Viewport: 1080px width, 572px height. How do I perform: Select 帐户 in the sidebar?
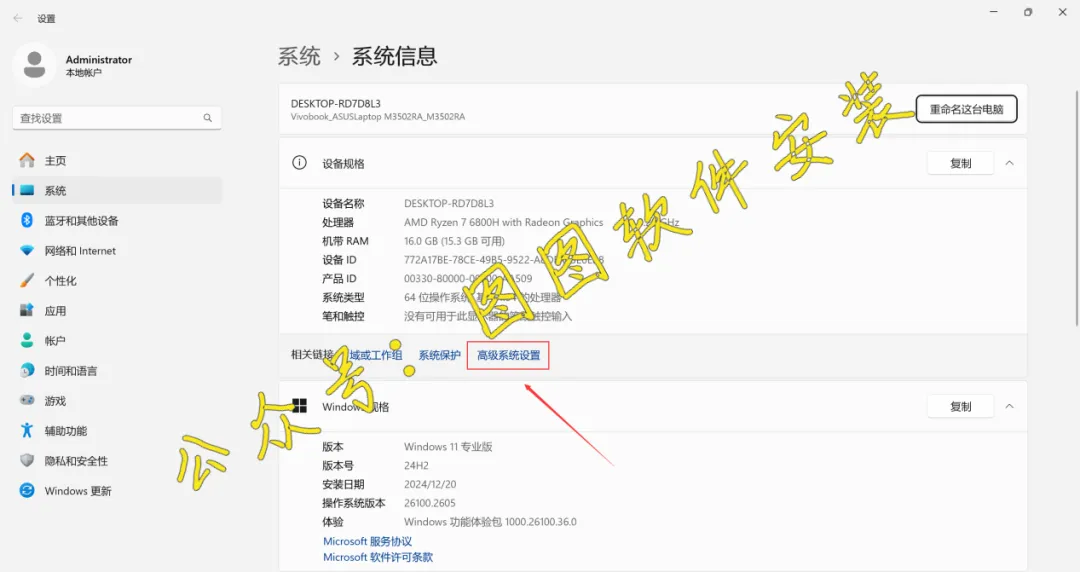click(x=117, y=340)
